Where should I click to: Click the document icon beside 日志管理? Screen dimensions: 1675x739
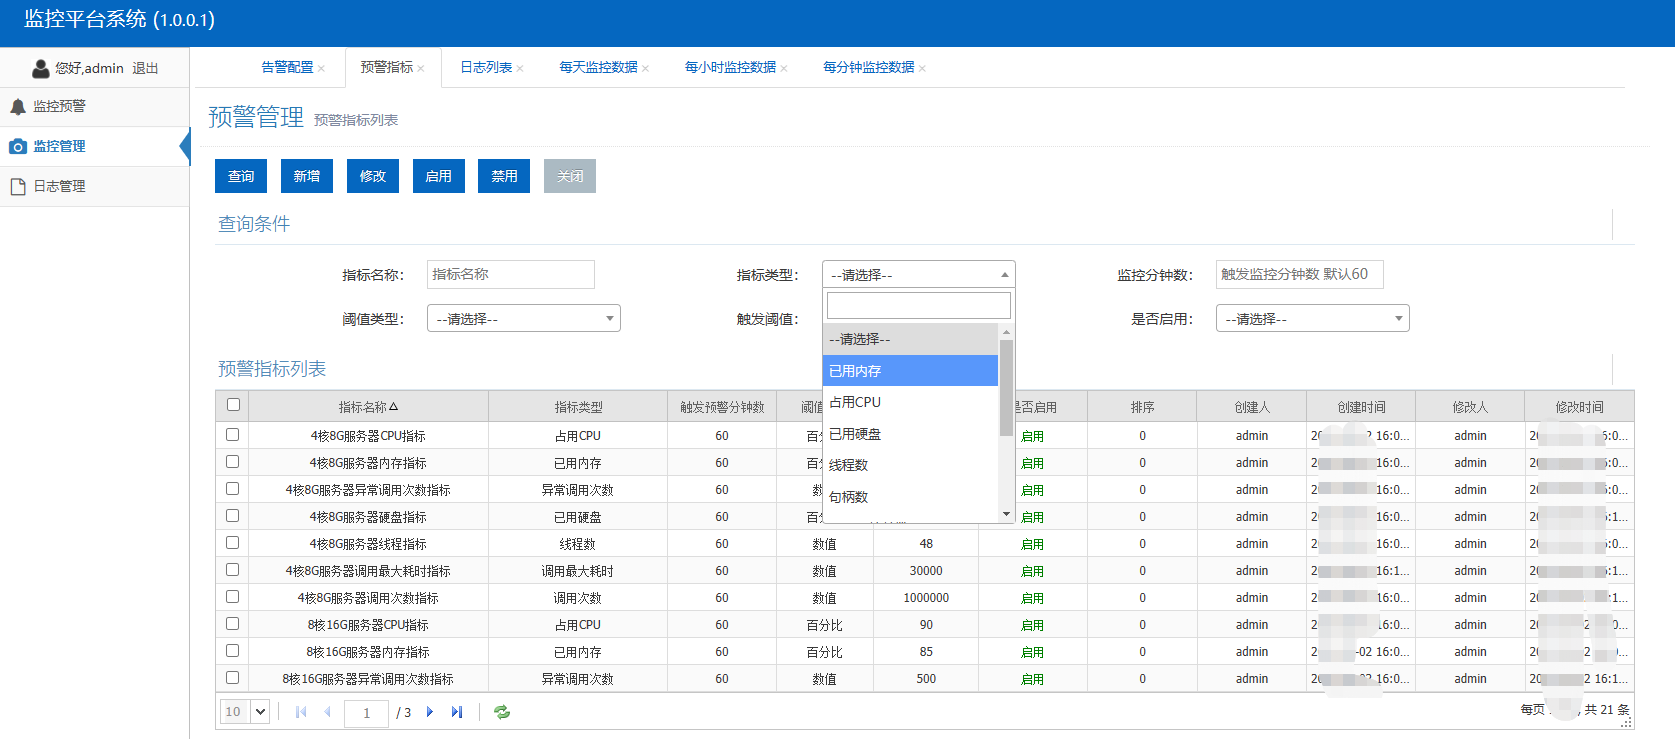(x=18, y=186)
